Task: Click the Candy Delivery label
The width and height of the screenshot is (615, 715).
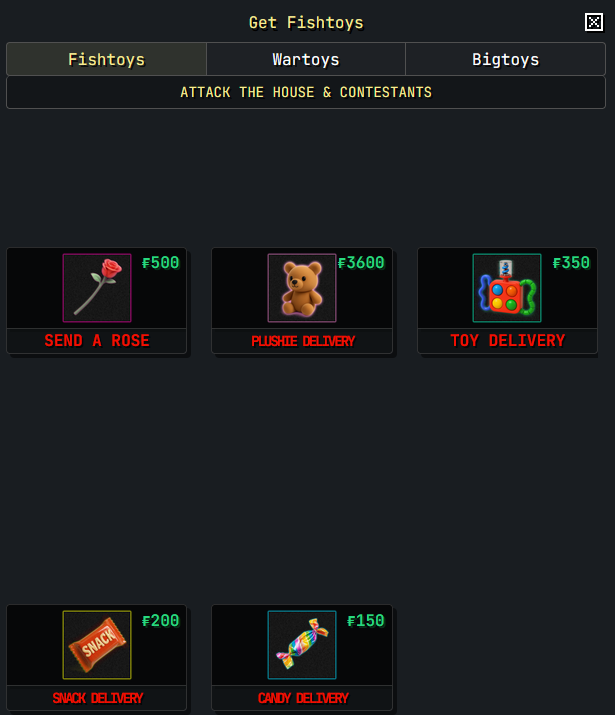Action: (303, 698)
